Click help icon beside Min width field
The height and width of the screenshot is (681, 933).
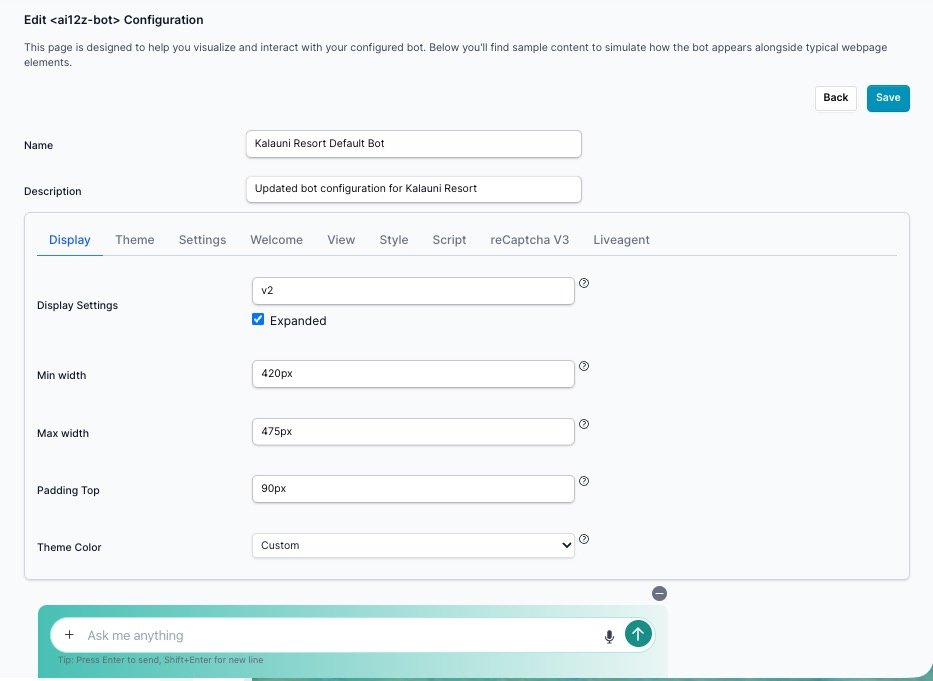click(584, 366)
